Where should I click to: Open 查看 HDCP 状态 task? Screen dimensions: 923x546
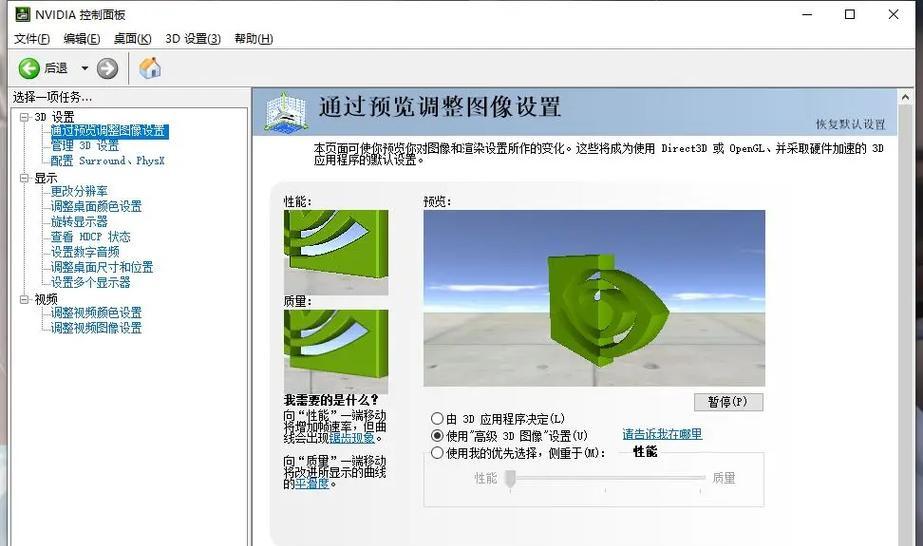[x=91, y=237]
